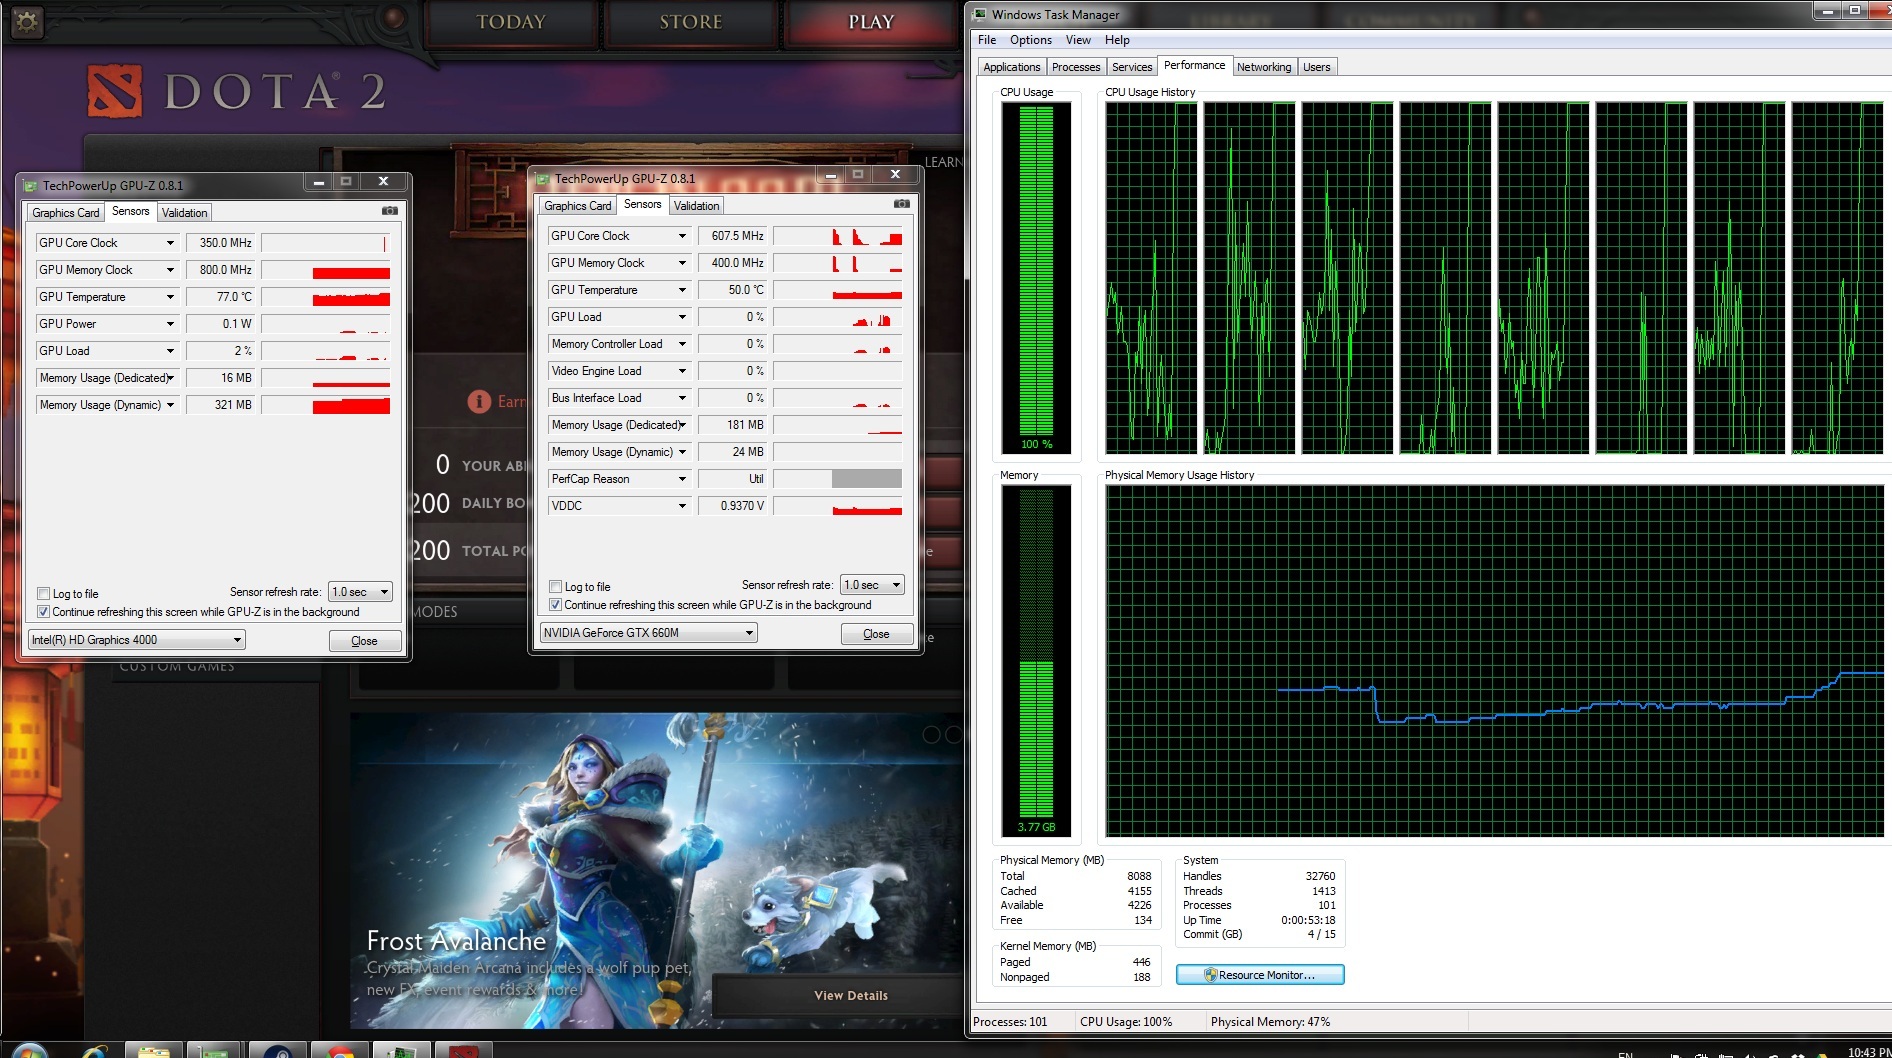Click the Physical Memory Usage History graph
The height and width of the screenshot is (1058, 1892).
click(1494, 661)
